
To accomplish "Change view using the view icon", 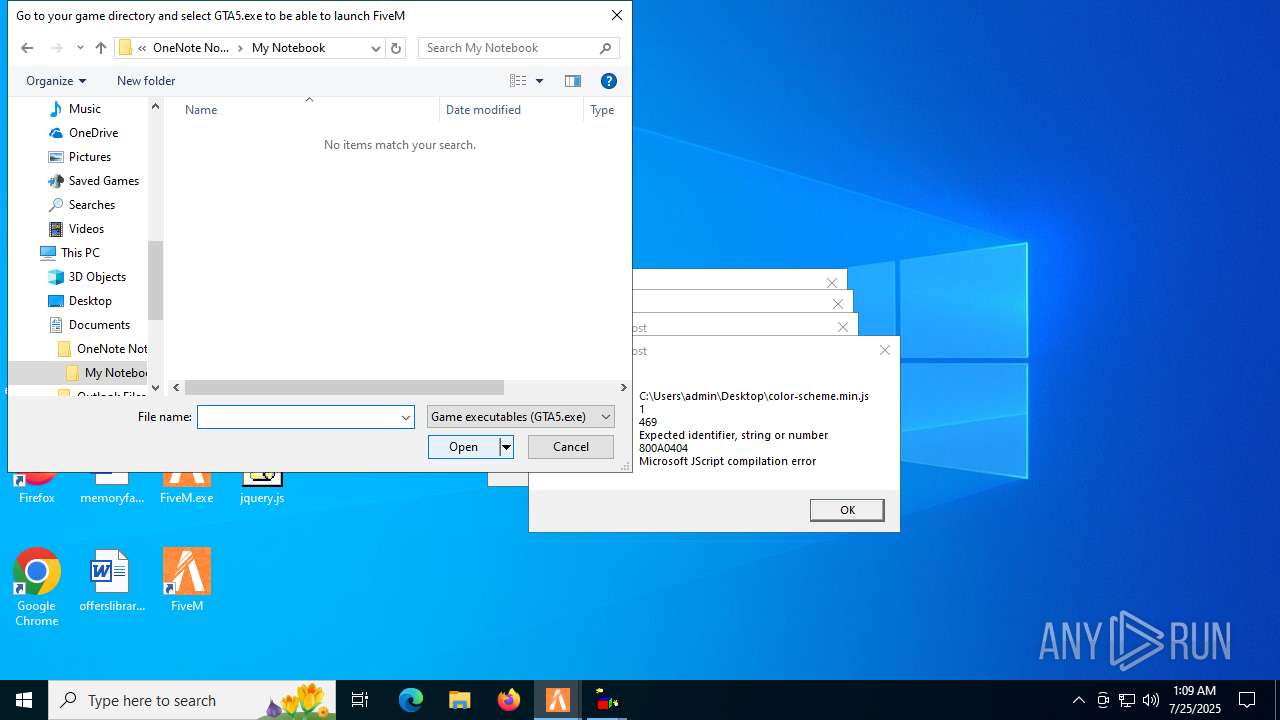I will coord(518,81).
